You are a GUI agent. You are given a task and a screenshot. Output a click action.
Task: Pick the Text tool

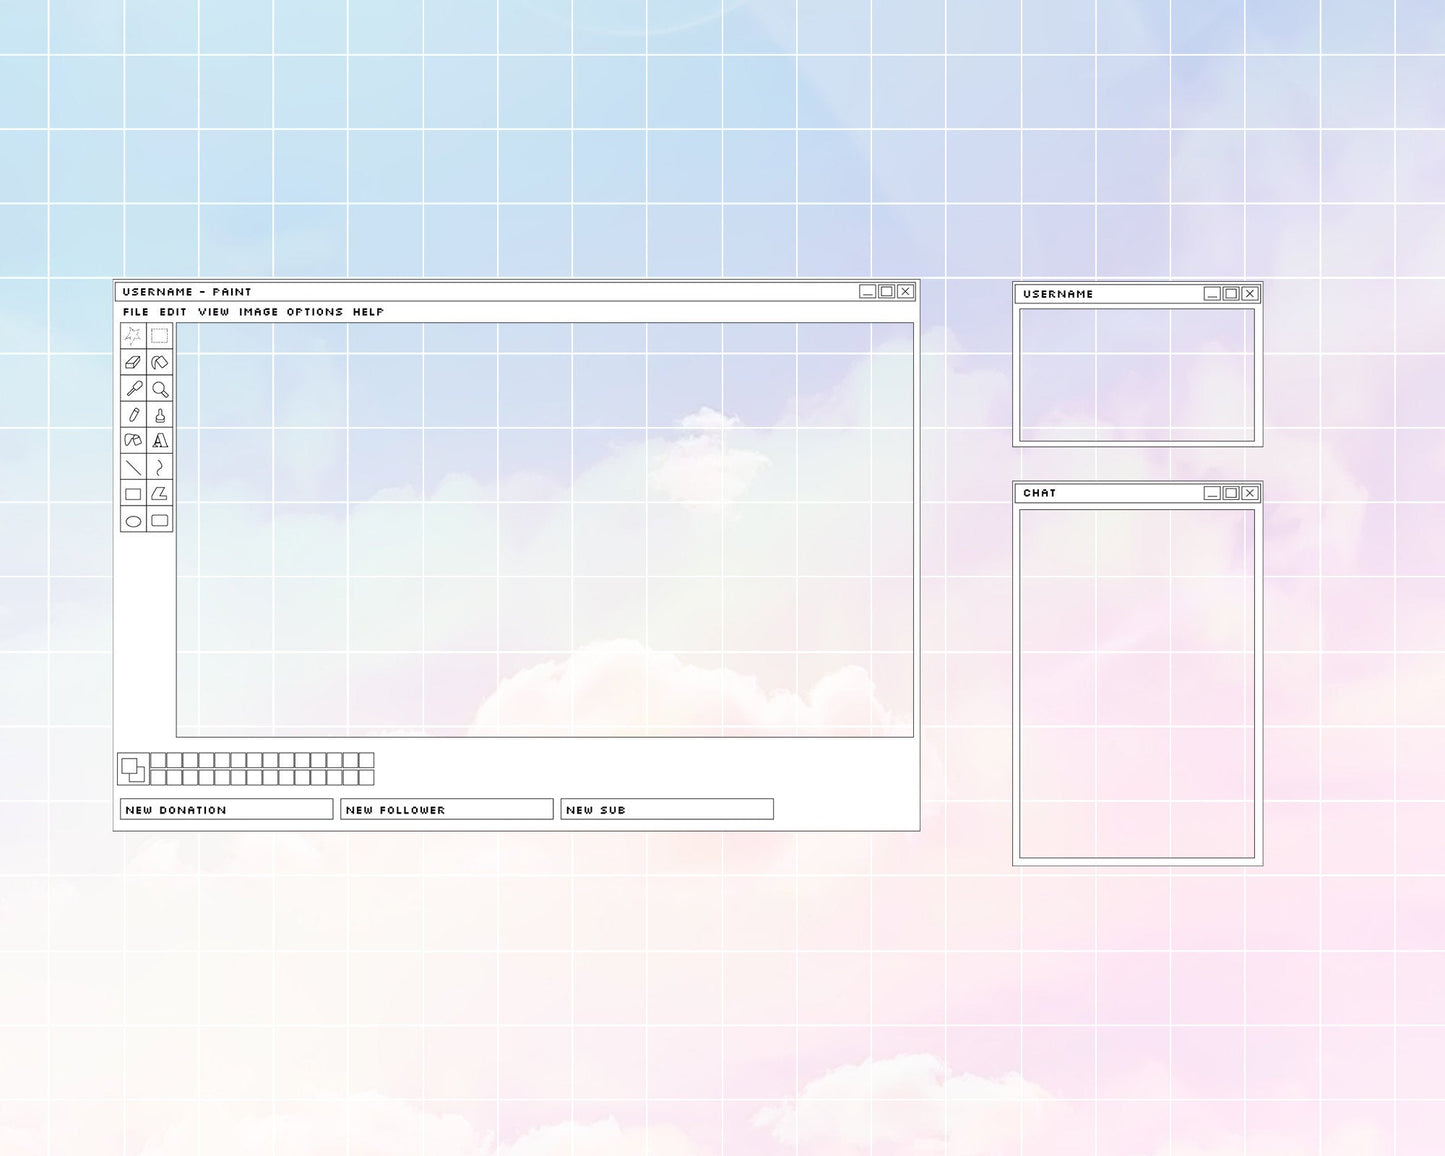click(160, 441)
